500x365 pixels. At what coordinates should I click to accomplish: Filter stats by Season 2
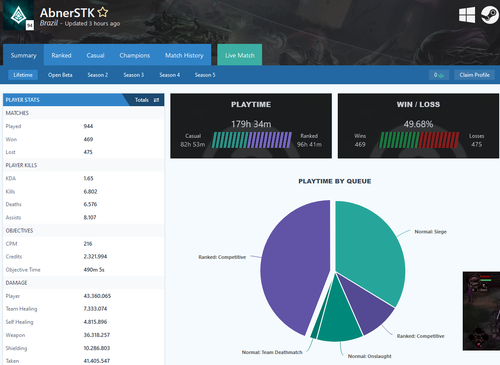pos(98,75)
